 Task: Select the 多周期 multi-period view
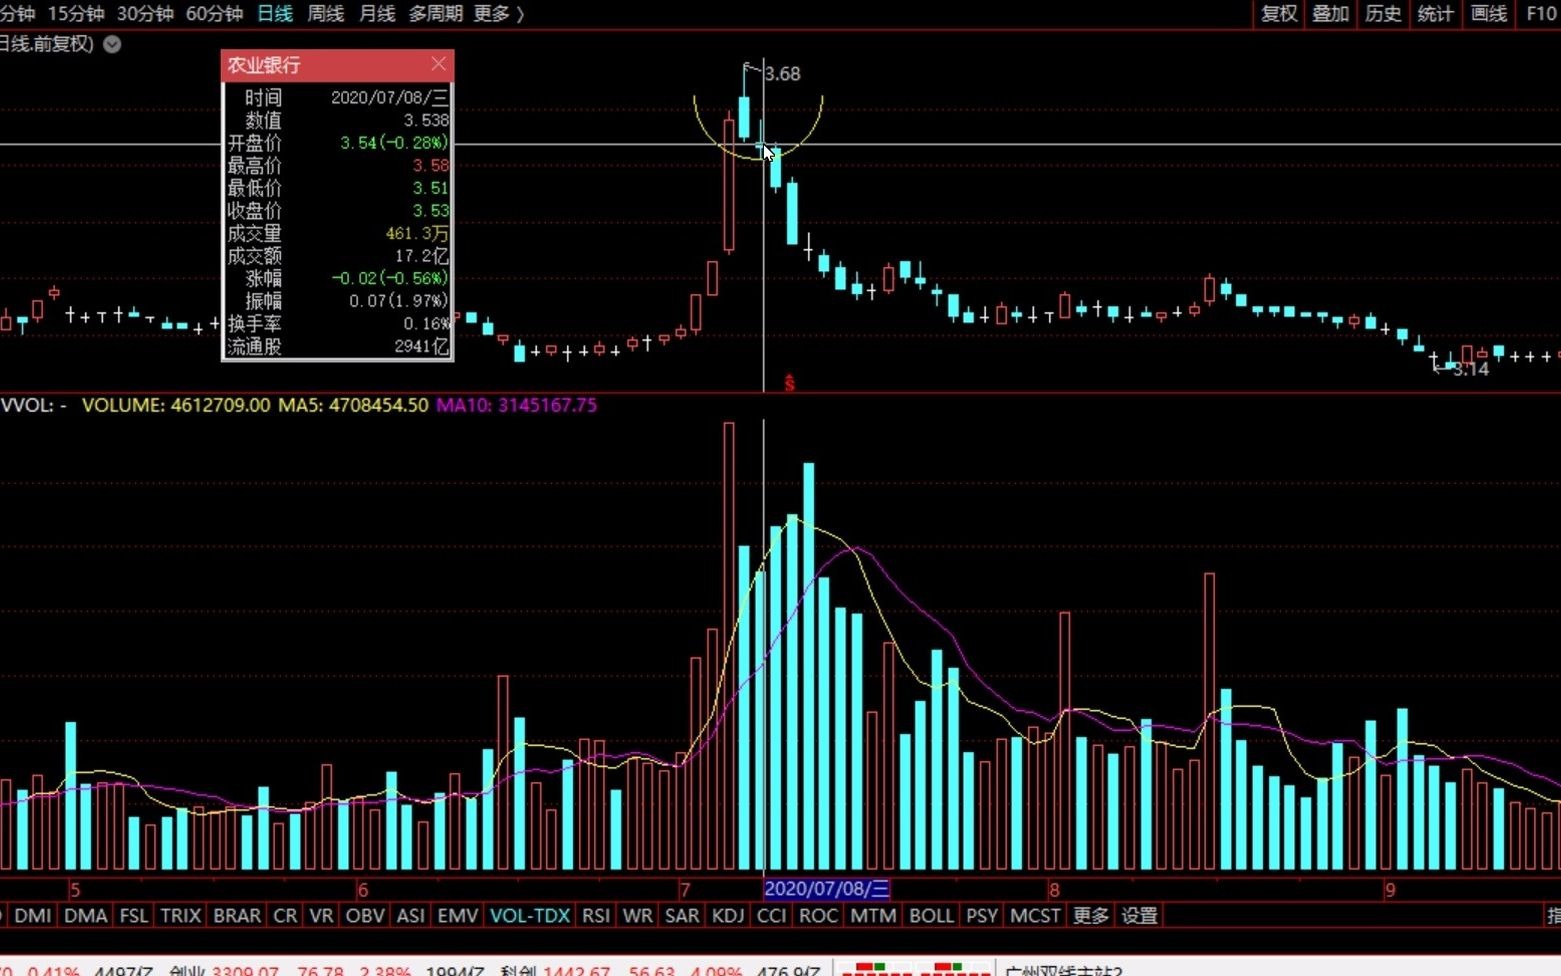435,13
